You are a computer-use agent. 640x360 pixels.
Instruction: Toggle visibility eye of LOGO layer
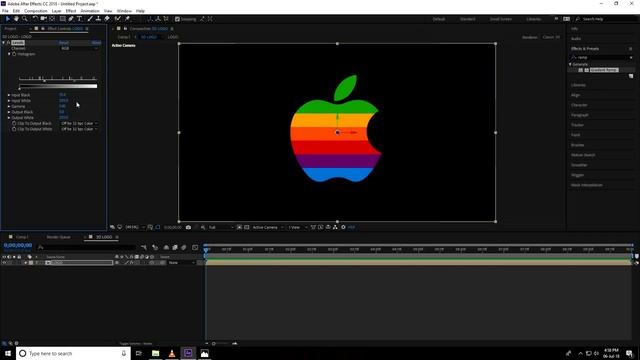click(x=4, y=263)
